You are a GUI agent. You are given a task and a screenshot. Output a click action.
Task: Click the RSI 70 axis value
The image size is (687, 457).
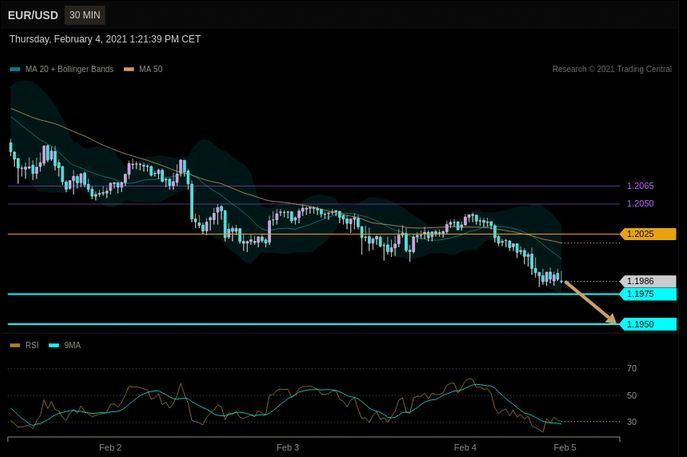(x=631, y=369)
